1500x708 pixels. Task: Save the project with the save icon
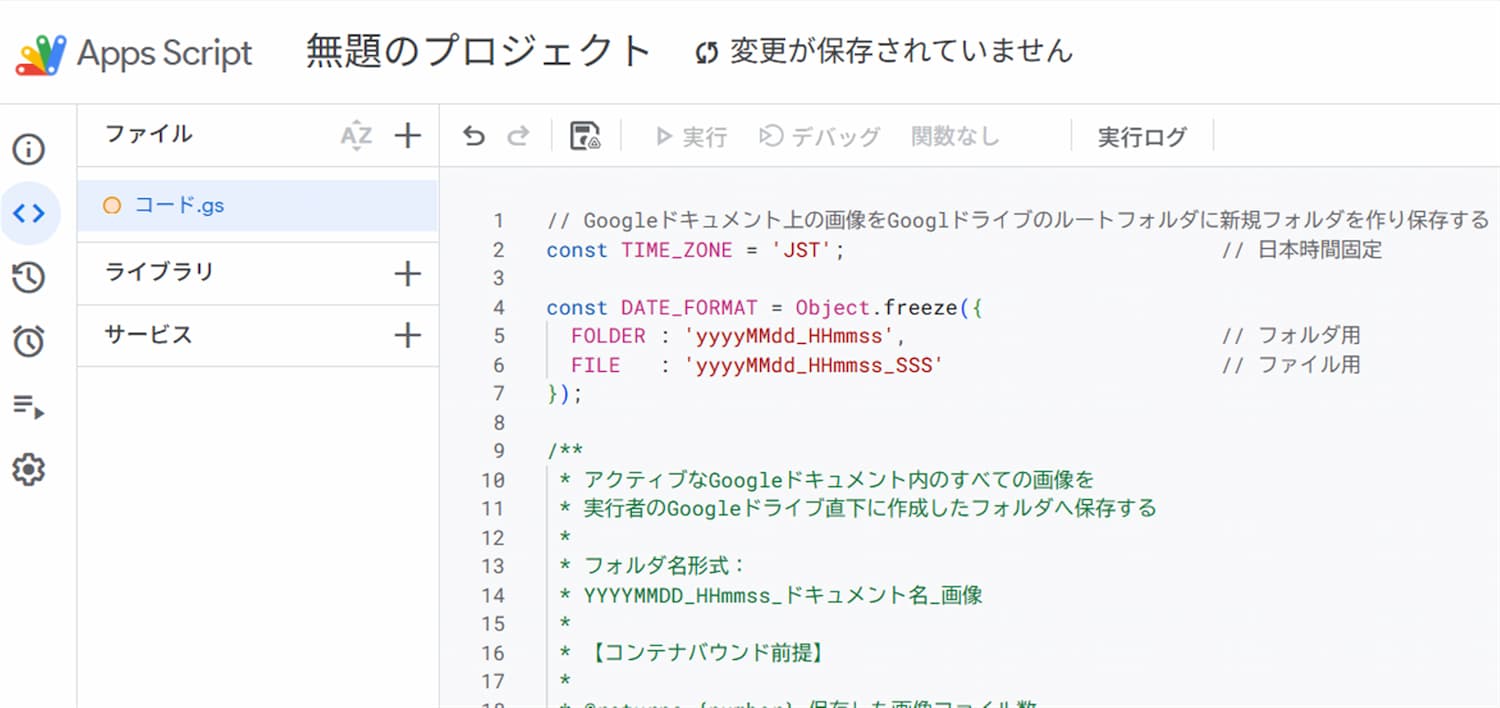pyautogui.click(x=585, y=136)
